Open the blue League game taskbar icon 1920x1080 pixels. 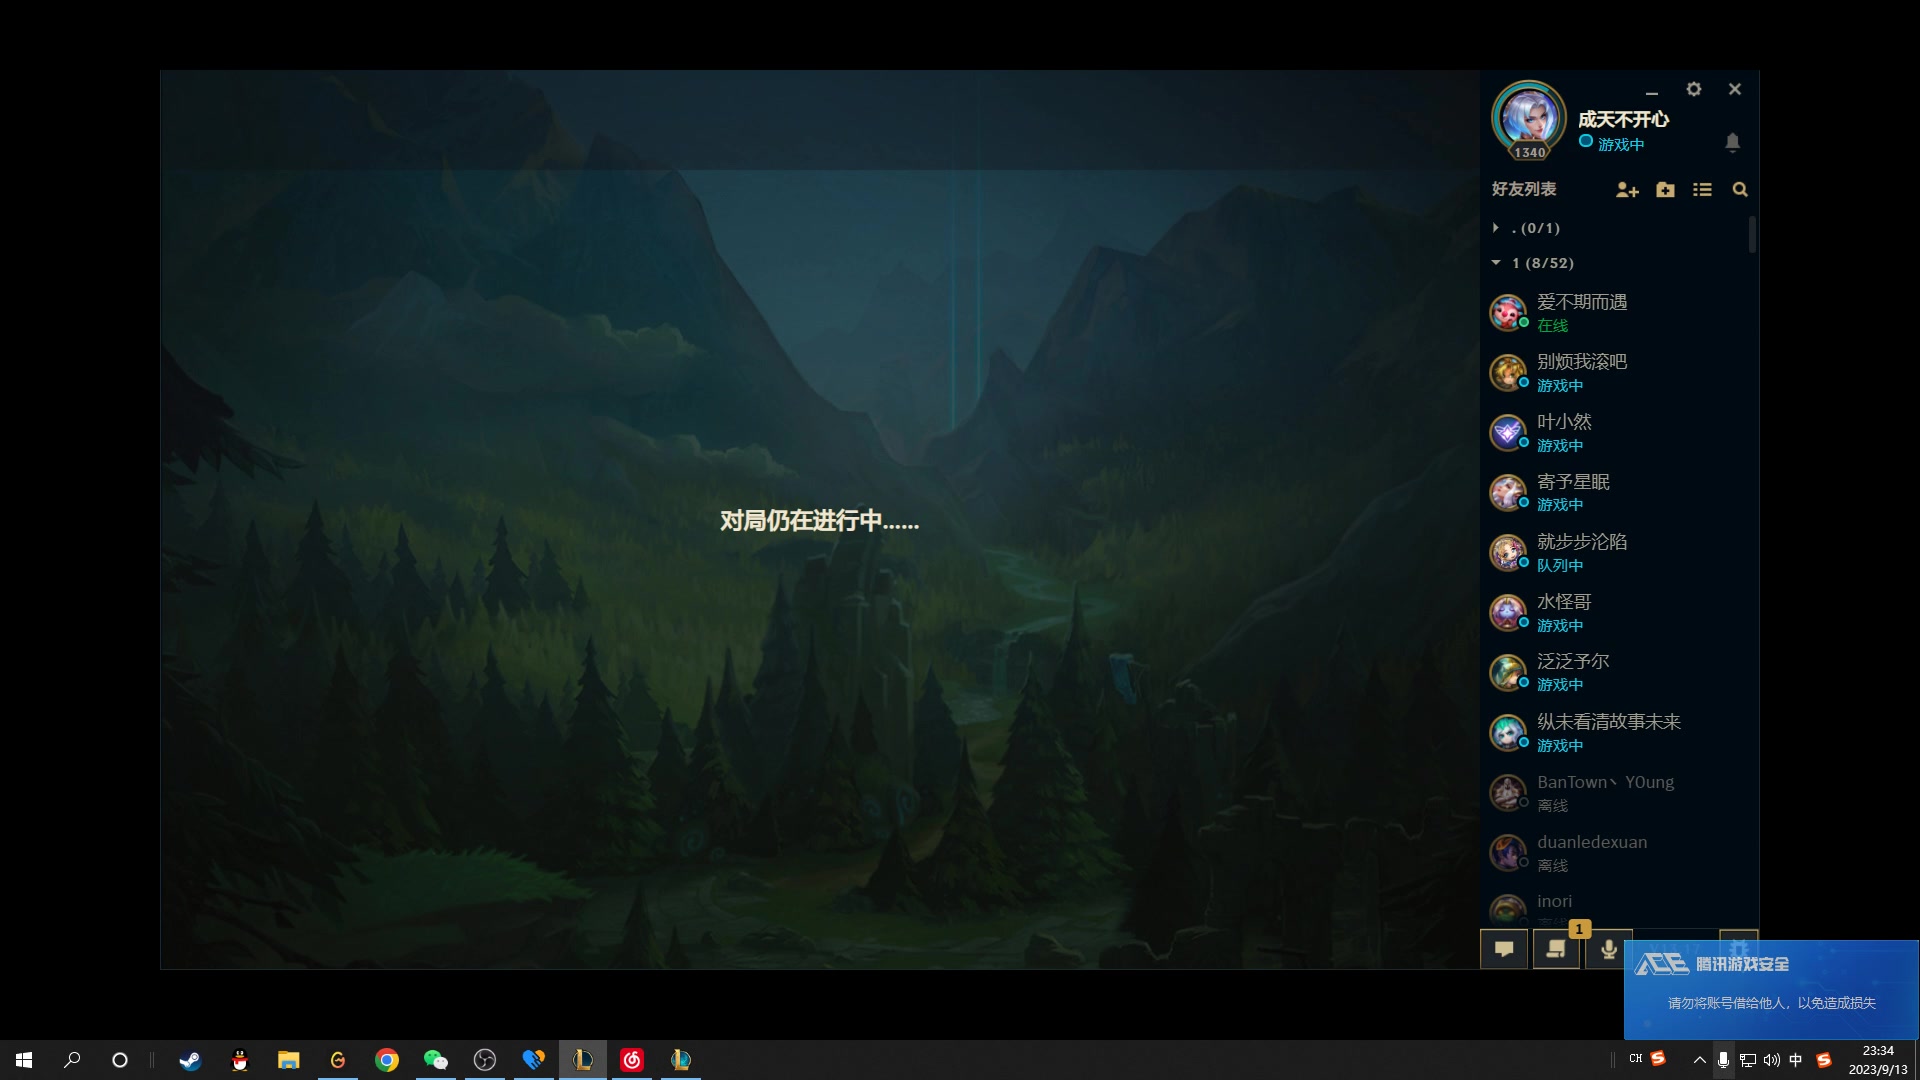681,1060
